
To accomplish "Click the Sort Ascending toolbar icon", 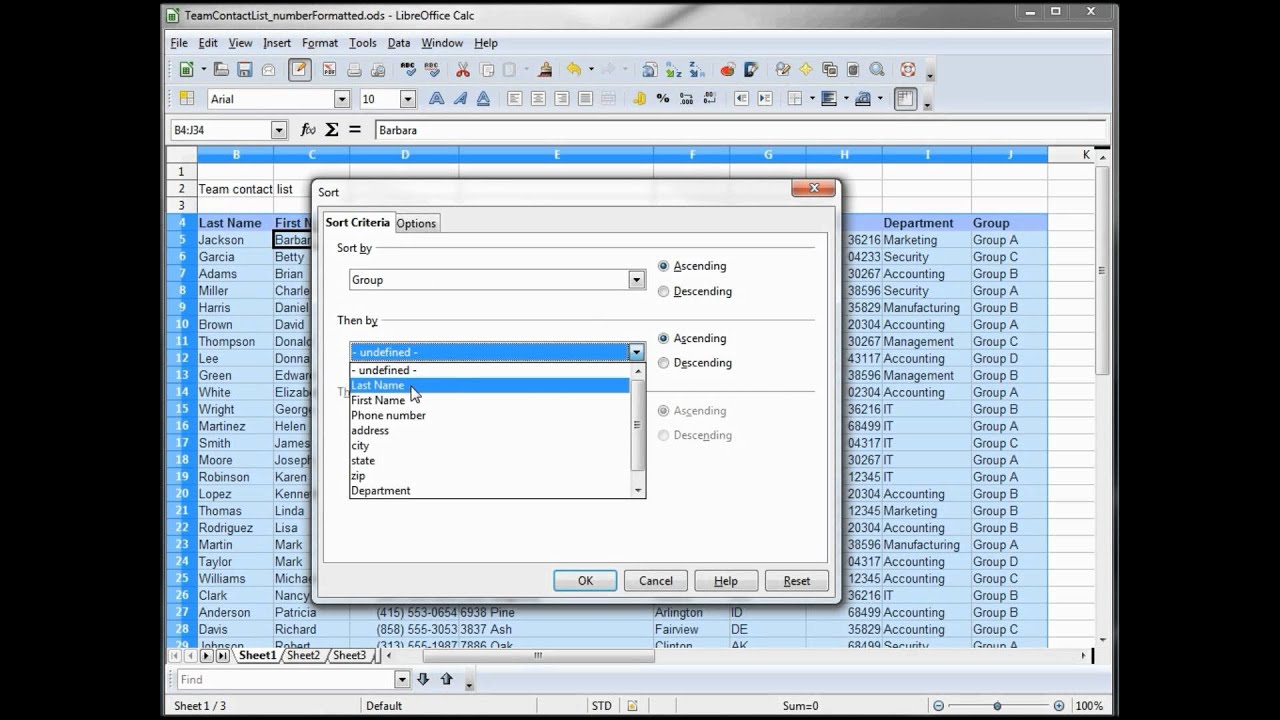I will click(x=674, y=69).
